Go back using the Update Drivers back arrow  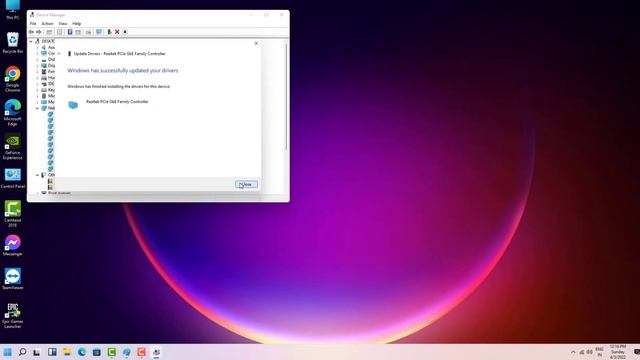click(59, 53)
